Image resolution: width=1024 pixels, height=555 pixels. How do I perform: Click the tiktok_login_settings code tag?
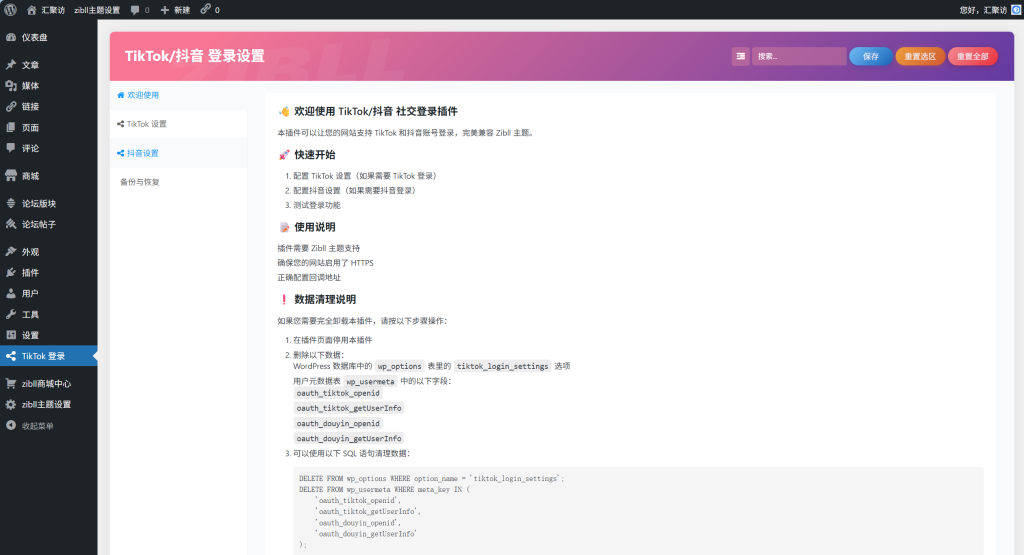pos(502,366)
